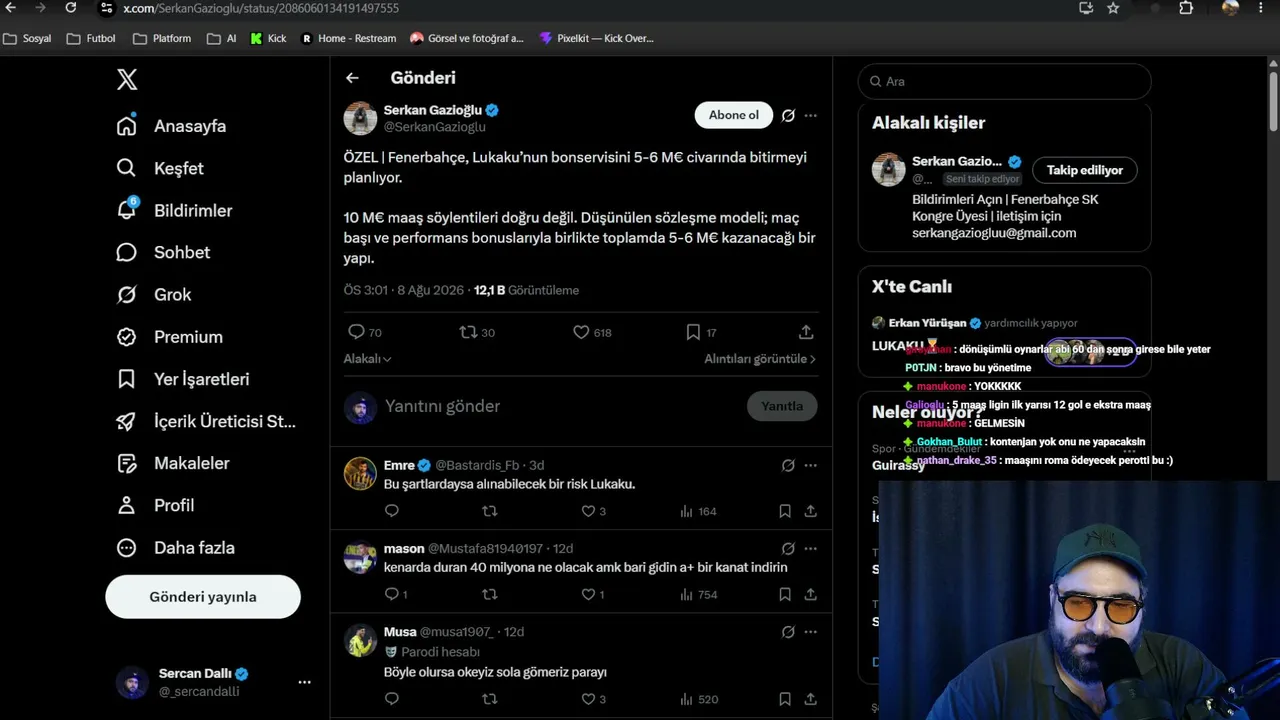1280x720 pixels.
Task: Open Premium from the sidebar
Action: point(169,337)
